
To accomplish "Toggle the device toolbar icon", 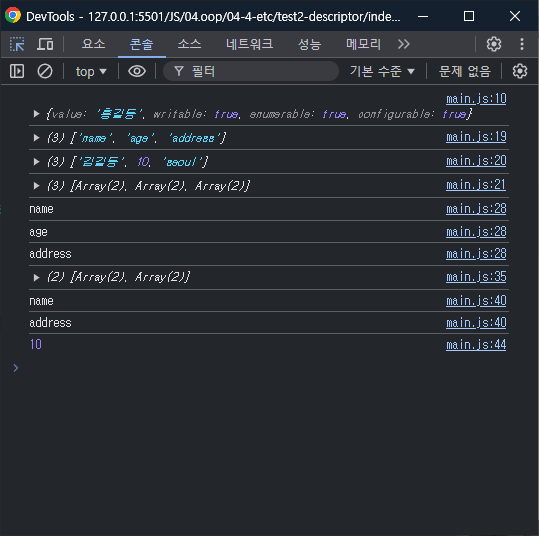I will (x=45, y=44).
